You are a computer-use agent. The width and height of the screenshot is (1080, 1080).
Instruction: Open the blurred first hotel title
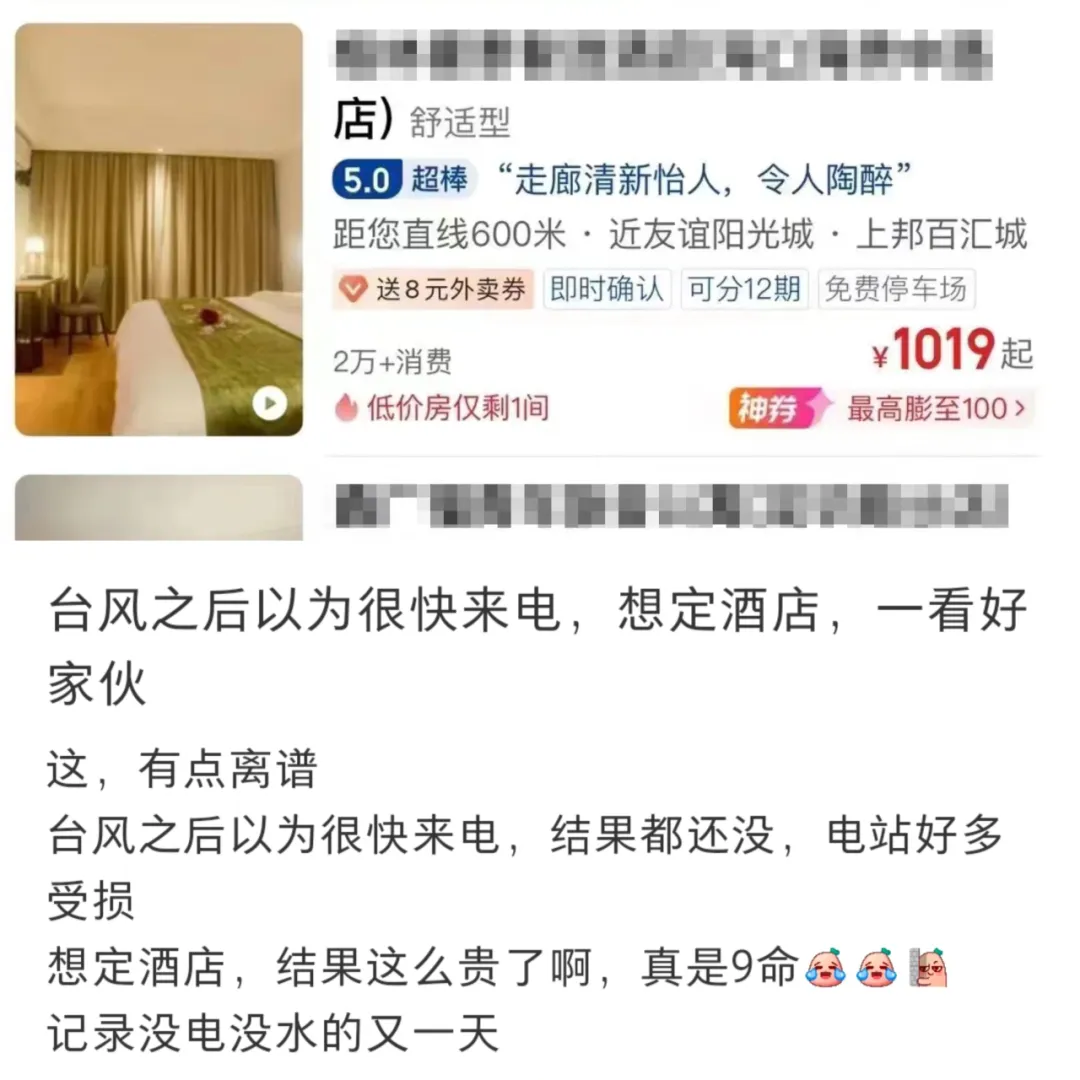point(663,55)
